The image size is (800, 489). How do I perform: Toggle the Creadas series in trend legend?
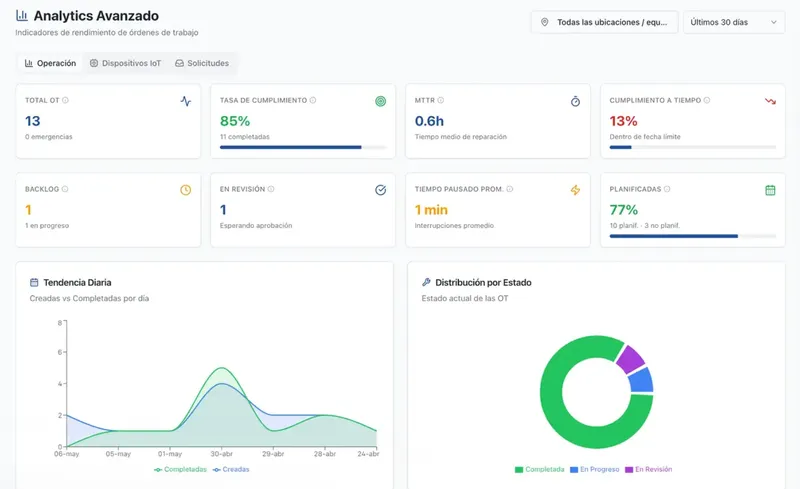click(231, 470)
